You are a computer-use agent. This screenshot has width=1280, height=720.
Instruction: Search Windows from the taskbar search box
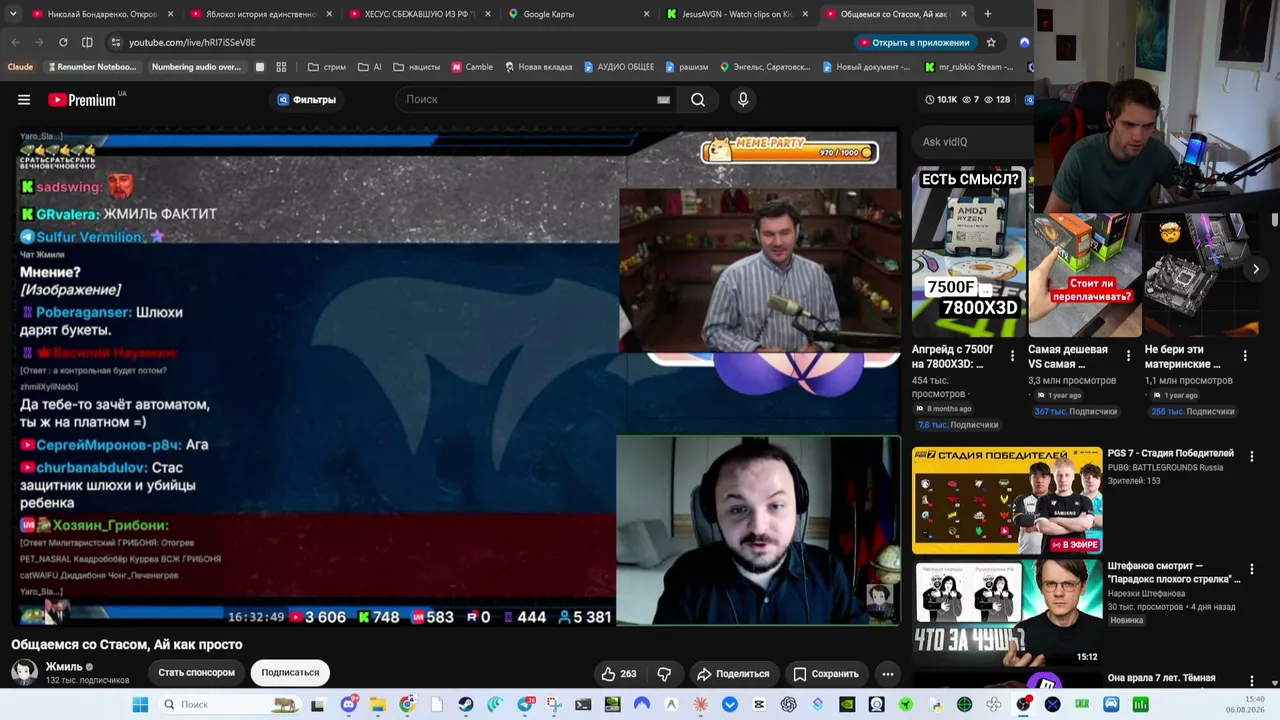(x=230, y=705)
